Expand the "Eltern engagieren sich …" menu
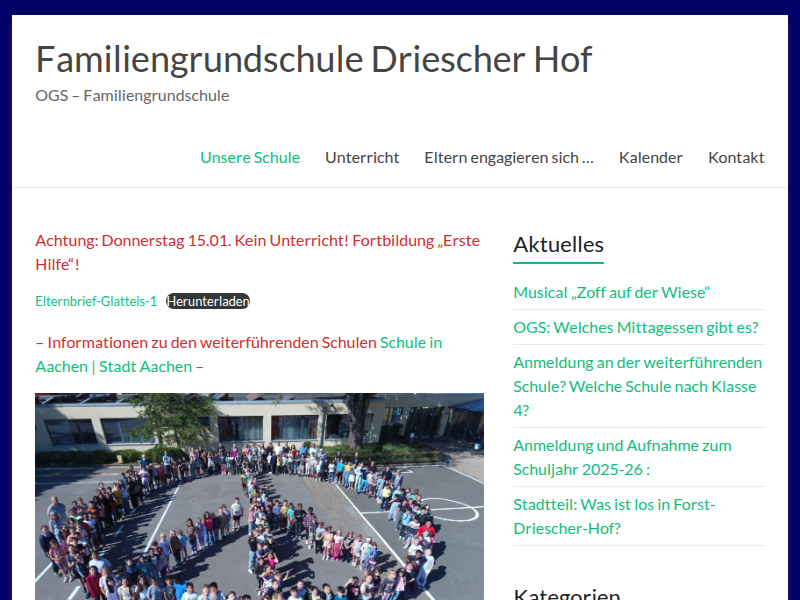The width and height of the screenshot is (800, 600). coord(509,157)
